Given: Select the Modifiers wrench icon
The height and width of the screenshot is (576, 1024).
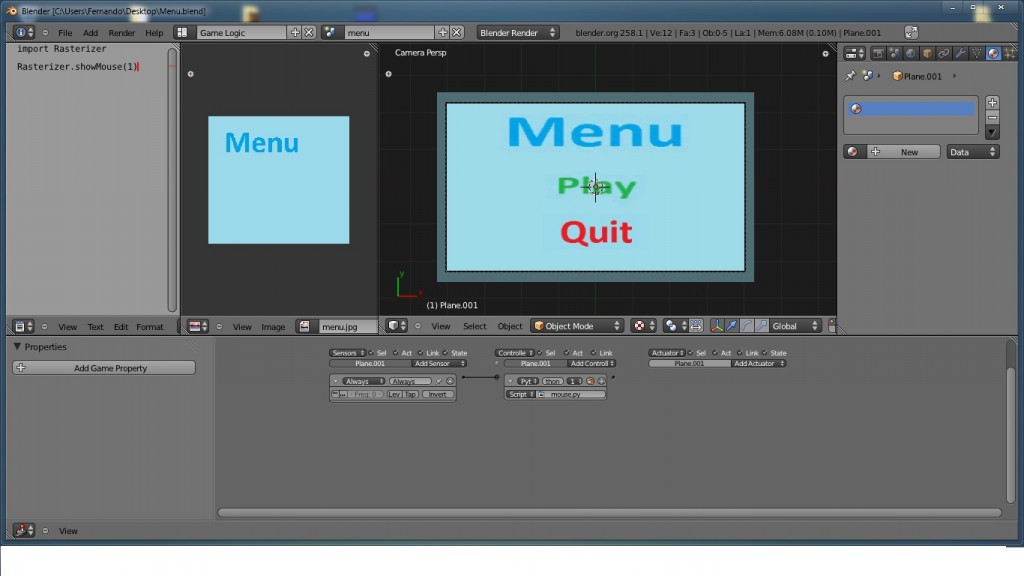Looking at the screenshot, I should [958, 53].
